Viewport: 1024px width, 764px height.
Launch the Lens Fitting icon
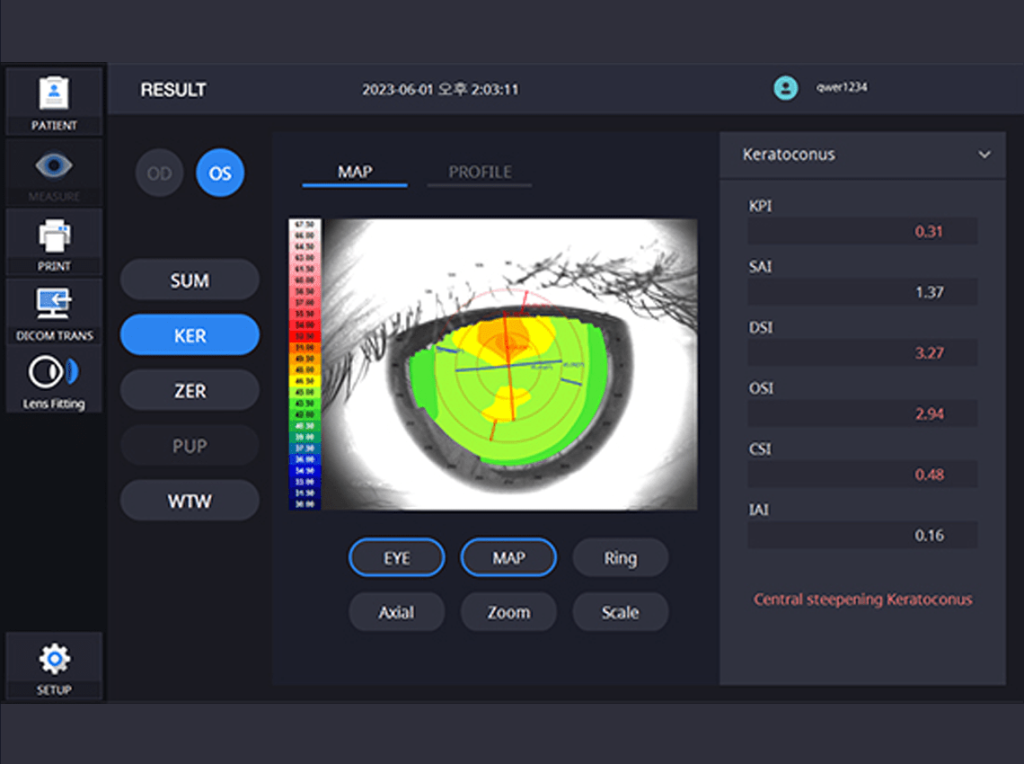click(x=54, y=374)
